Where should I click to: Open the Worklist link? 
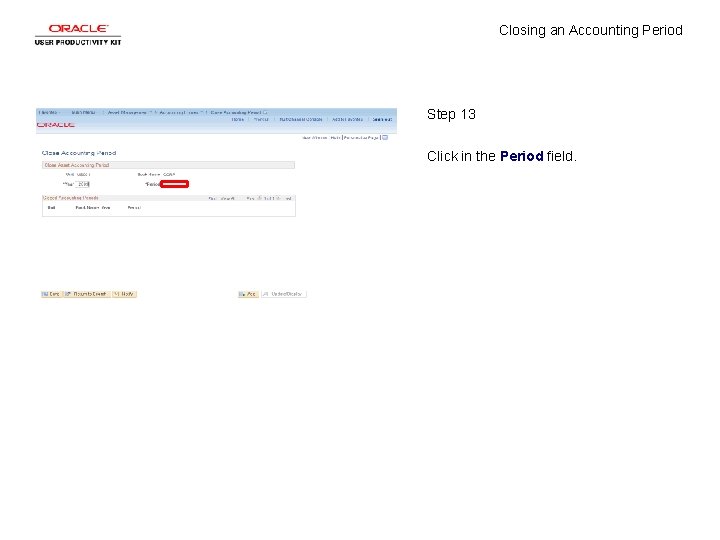click(x=261, y=119)
